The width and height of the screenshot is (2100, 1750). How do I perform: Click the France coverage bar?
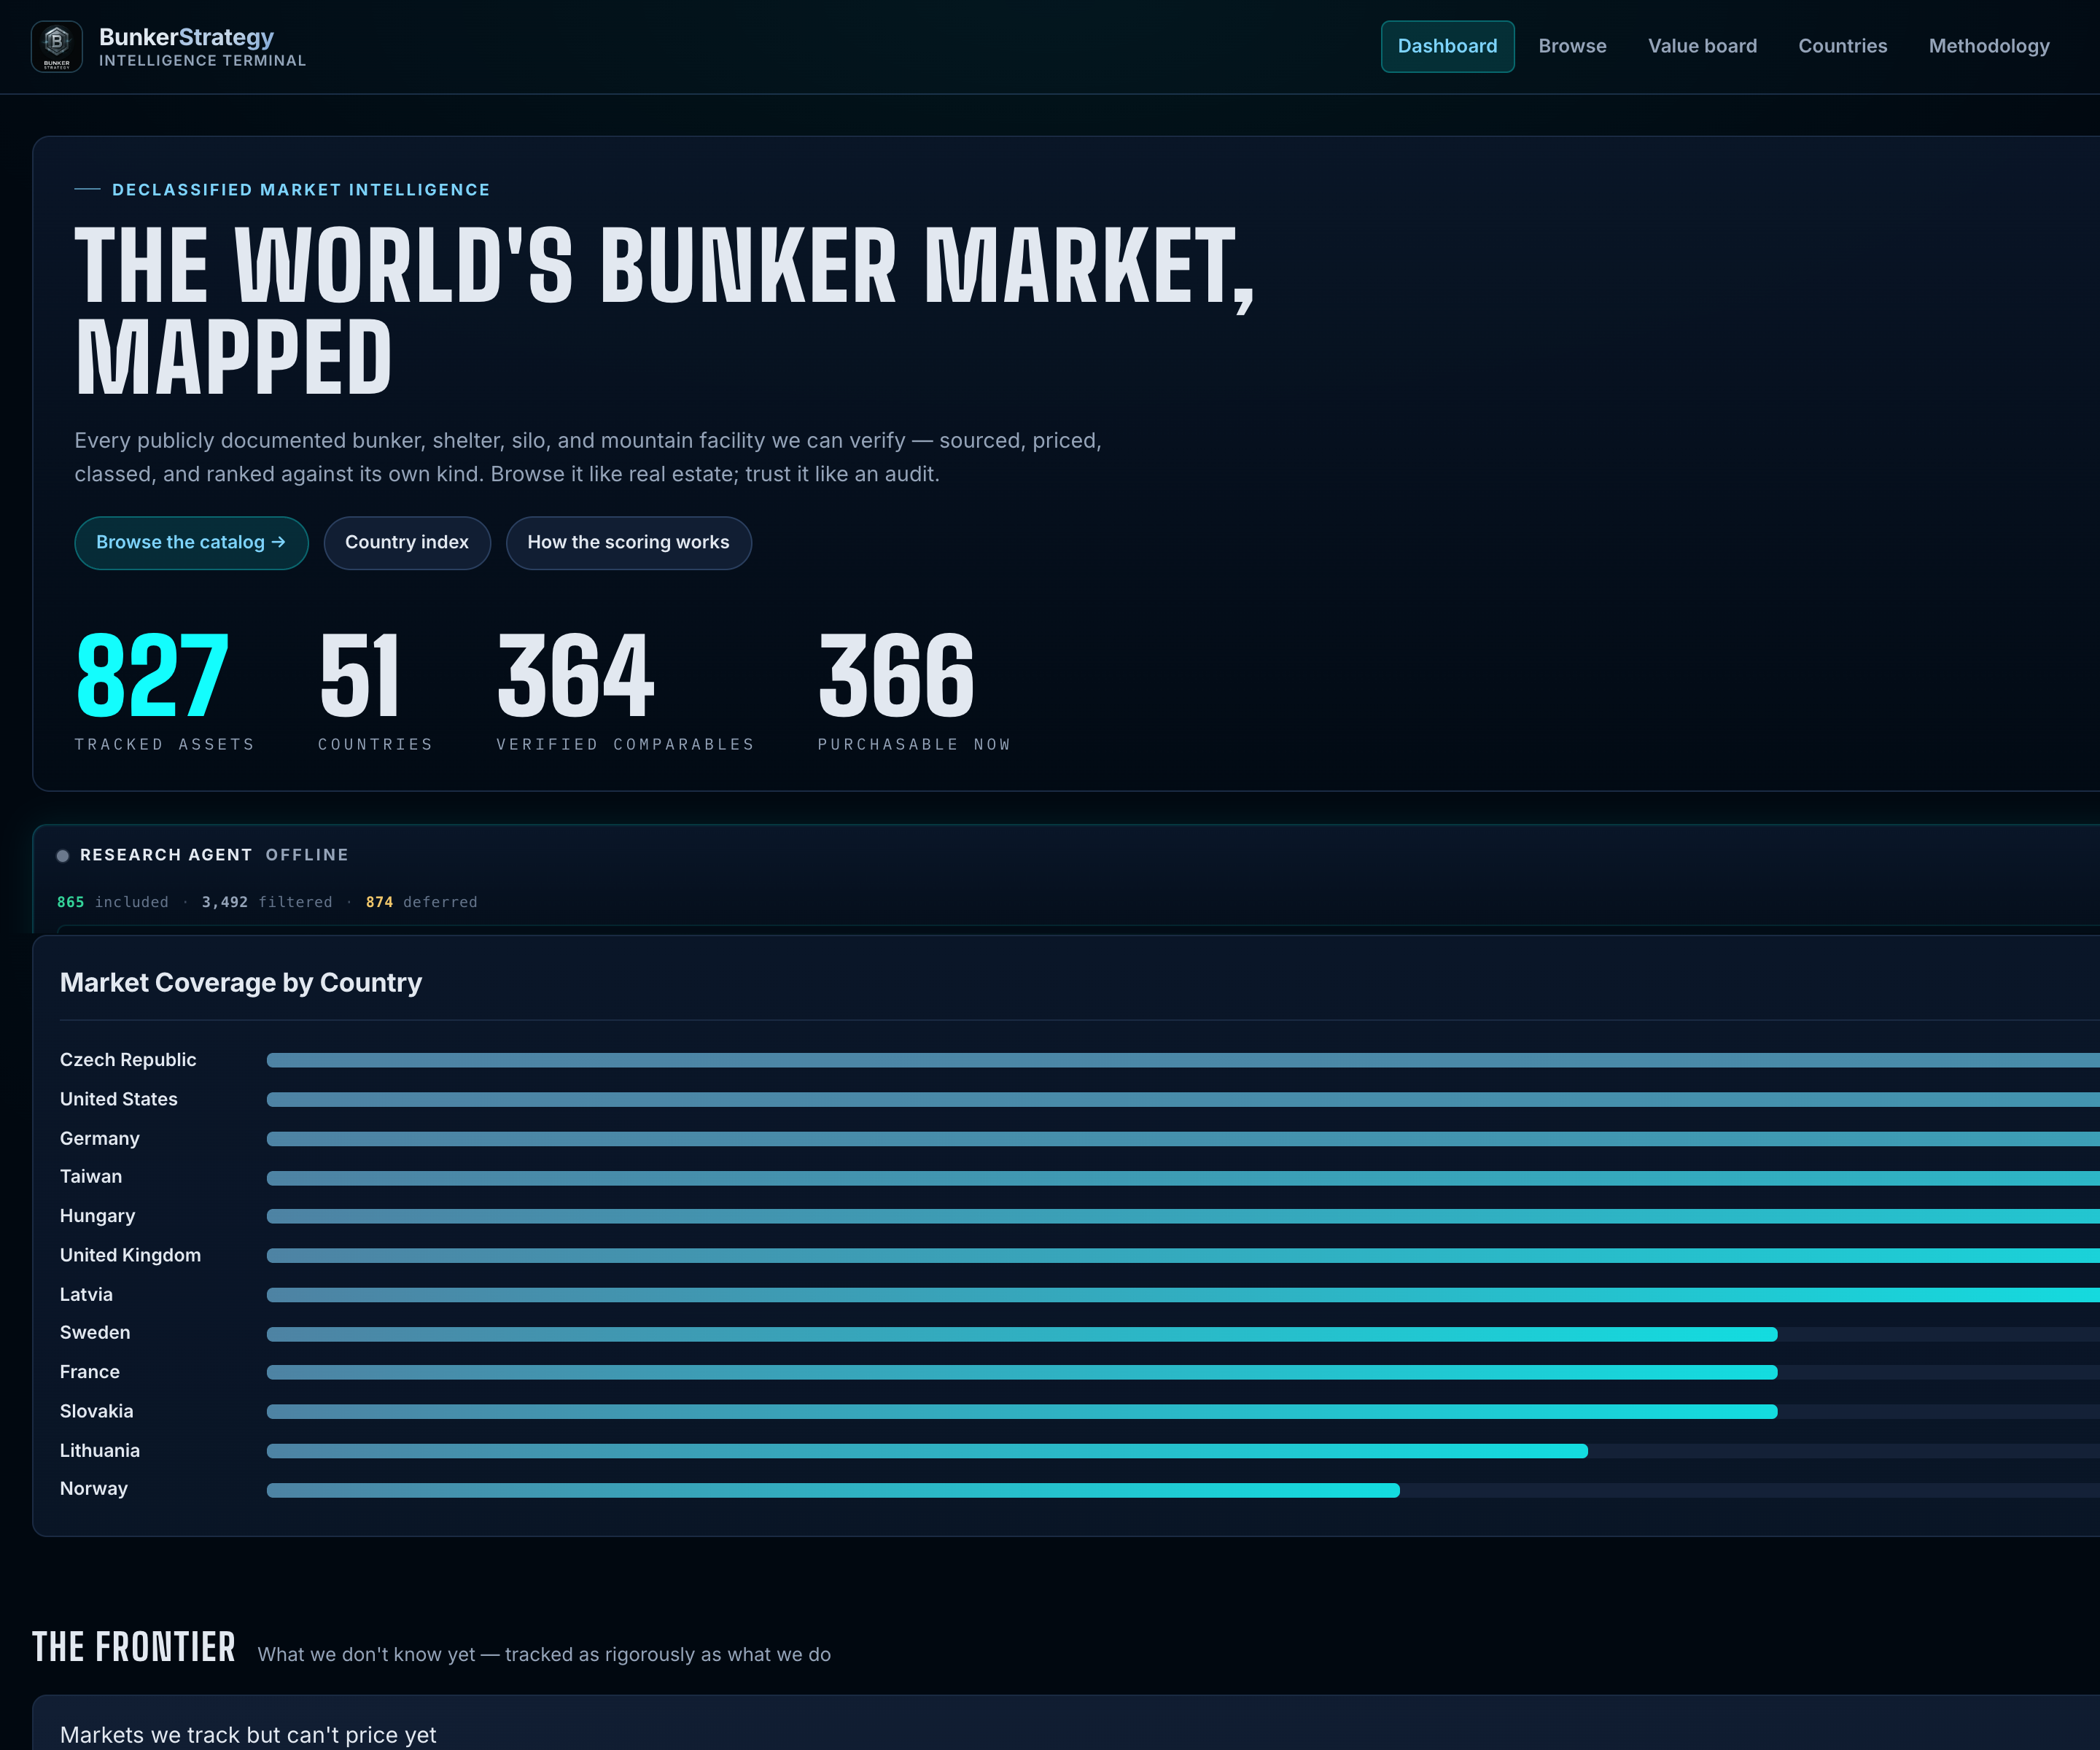(1022, 1372)
